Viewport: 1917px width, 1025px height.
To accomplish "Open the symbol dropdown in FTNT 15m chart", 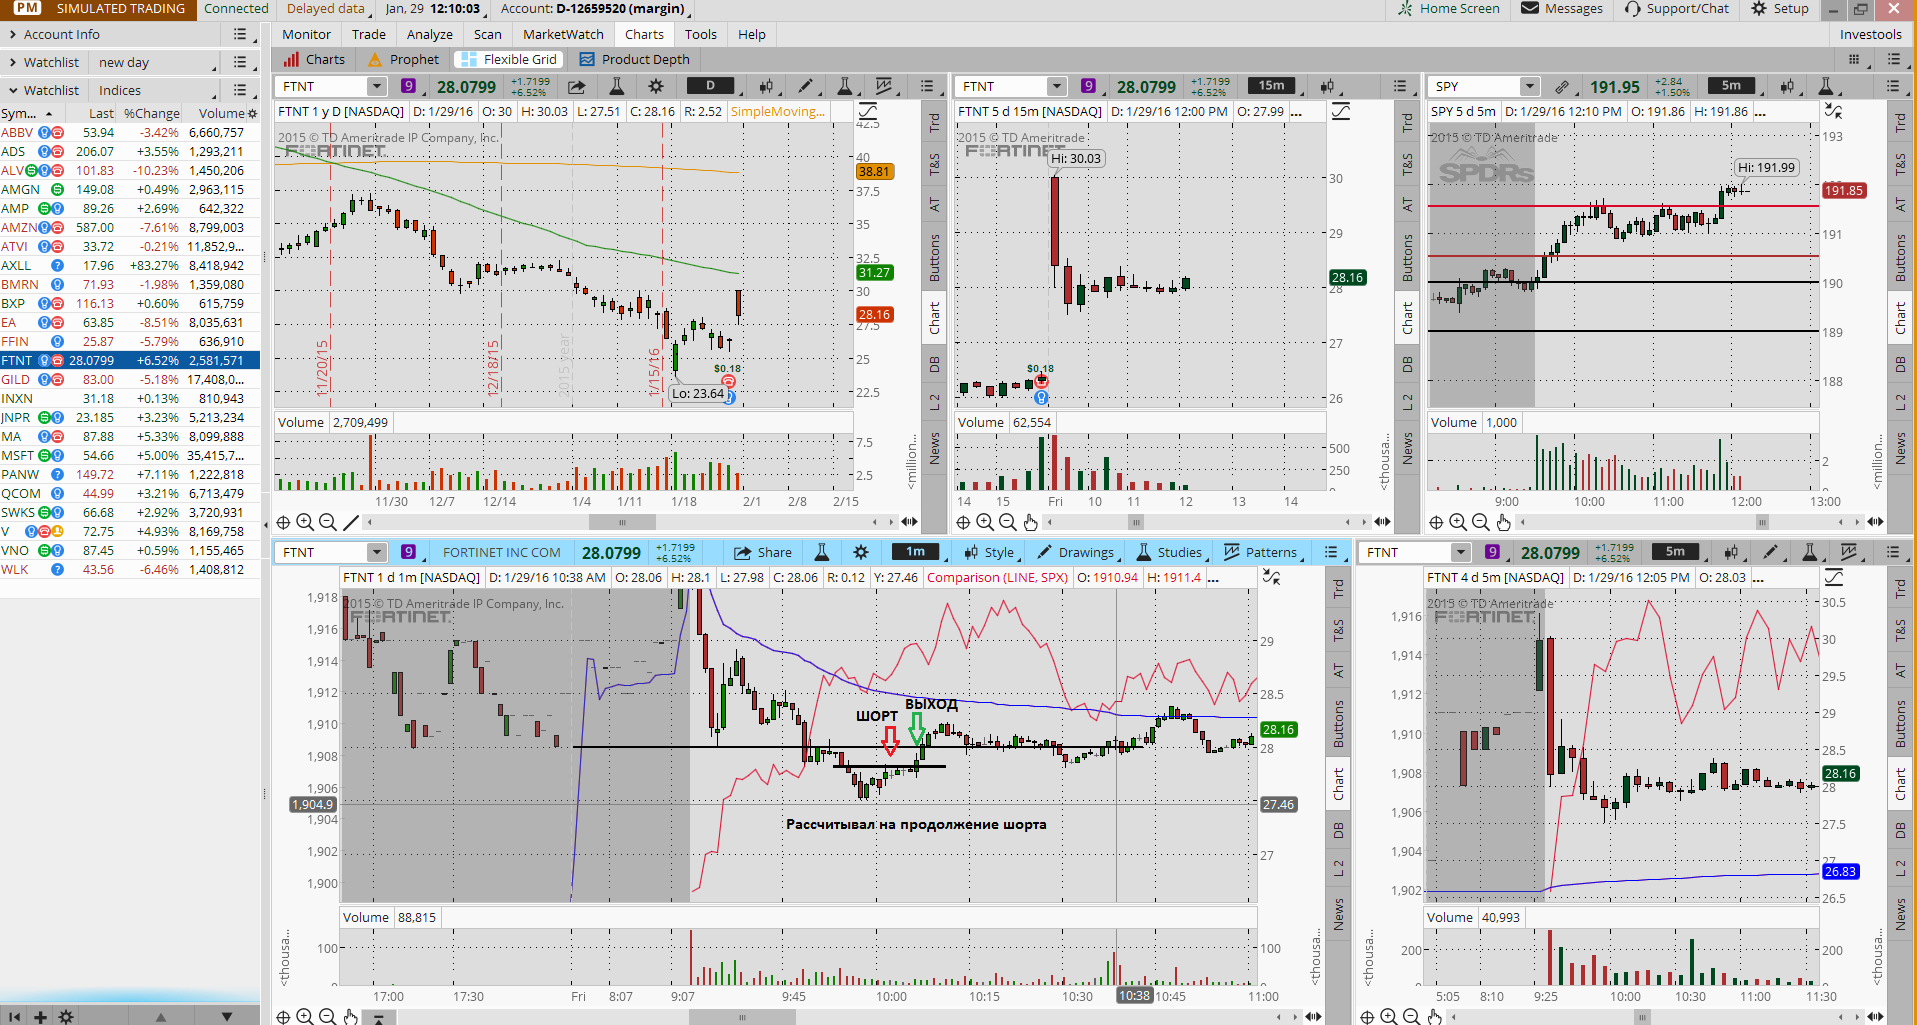I will point(1056,86).
